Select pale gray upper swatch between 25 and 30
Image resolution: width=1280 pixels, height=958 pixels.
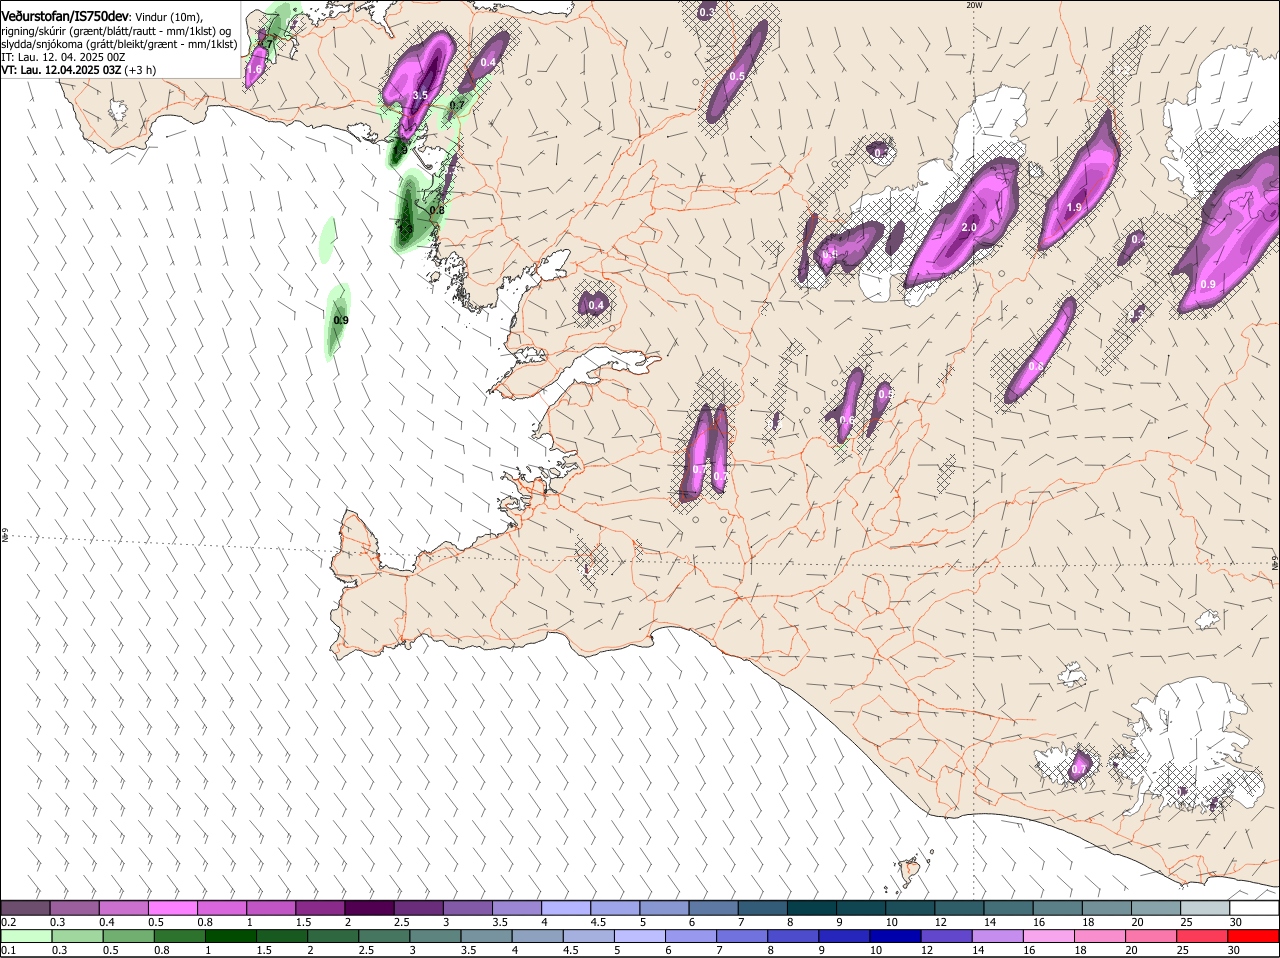(x=1205, y=908)
